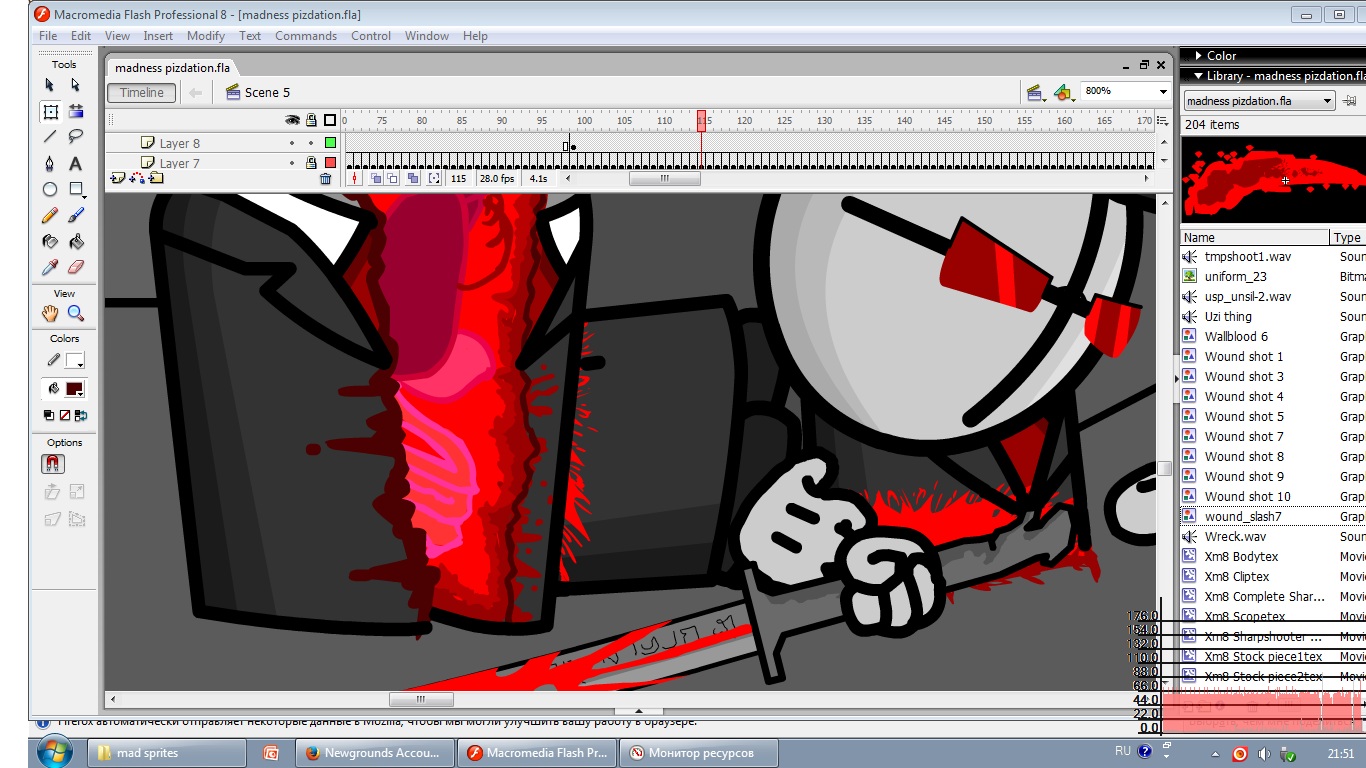Select the madness pizdation.fla document tab
Screen dimensions: 1366x768
point(172,68)
